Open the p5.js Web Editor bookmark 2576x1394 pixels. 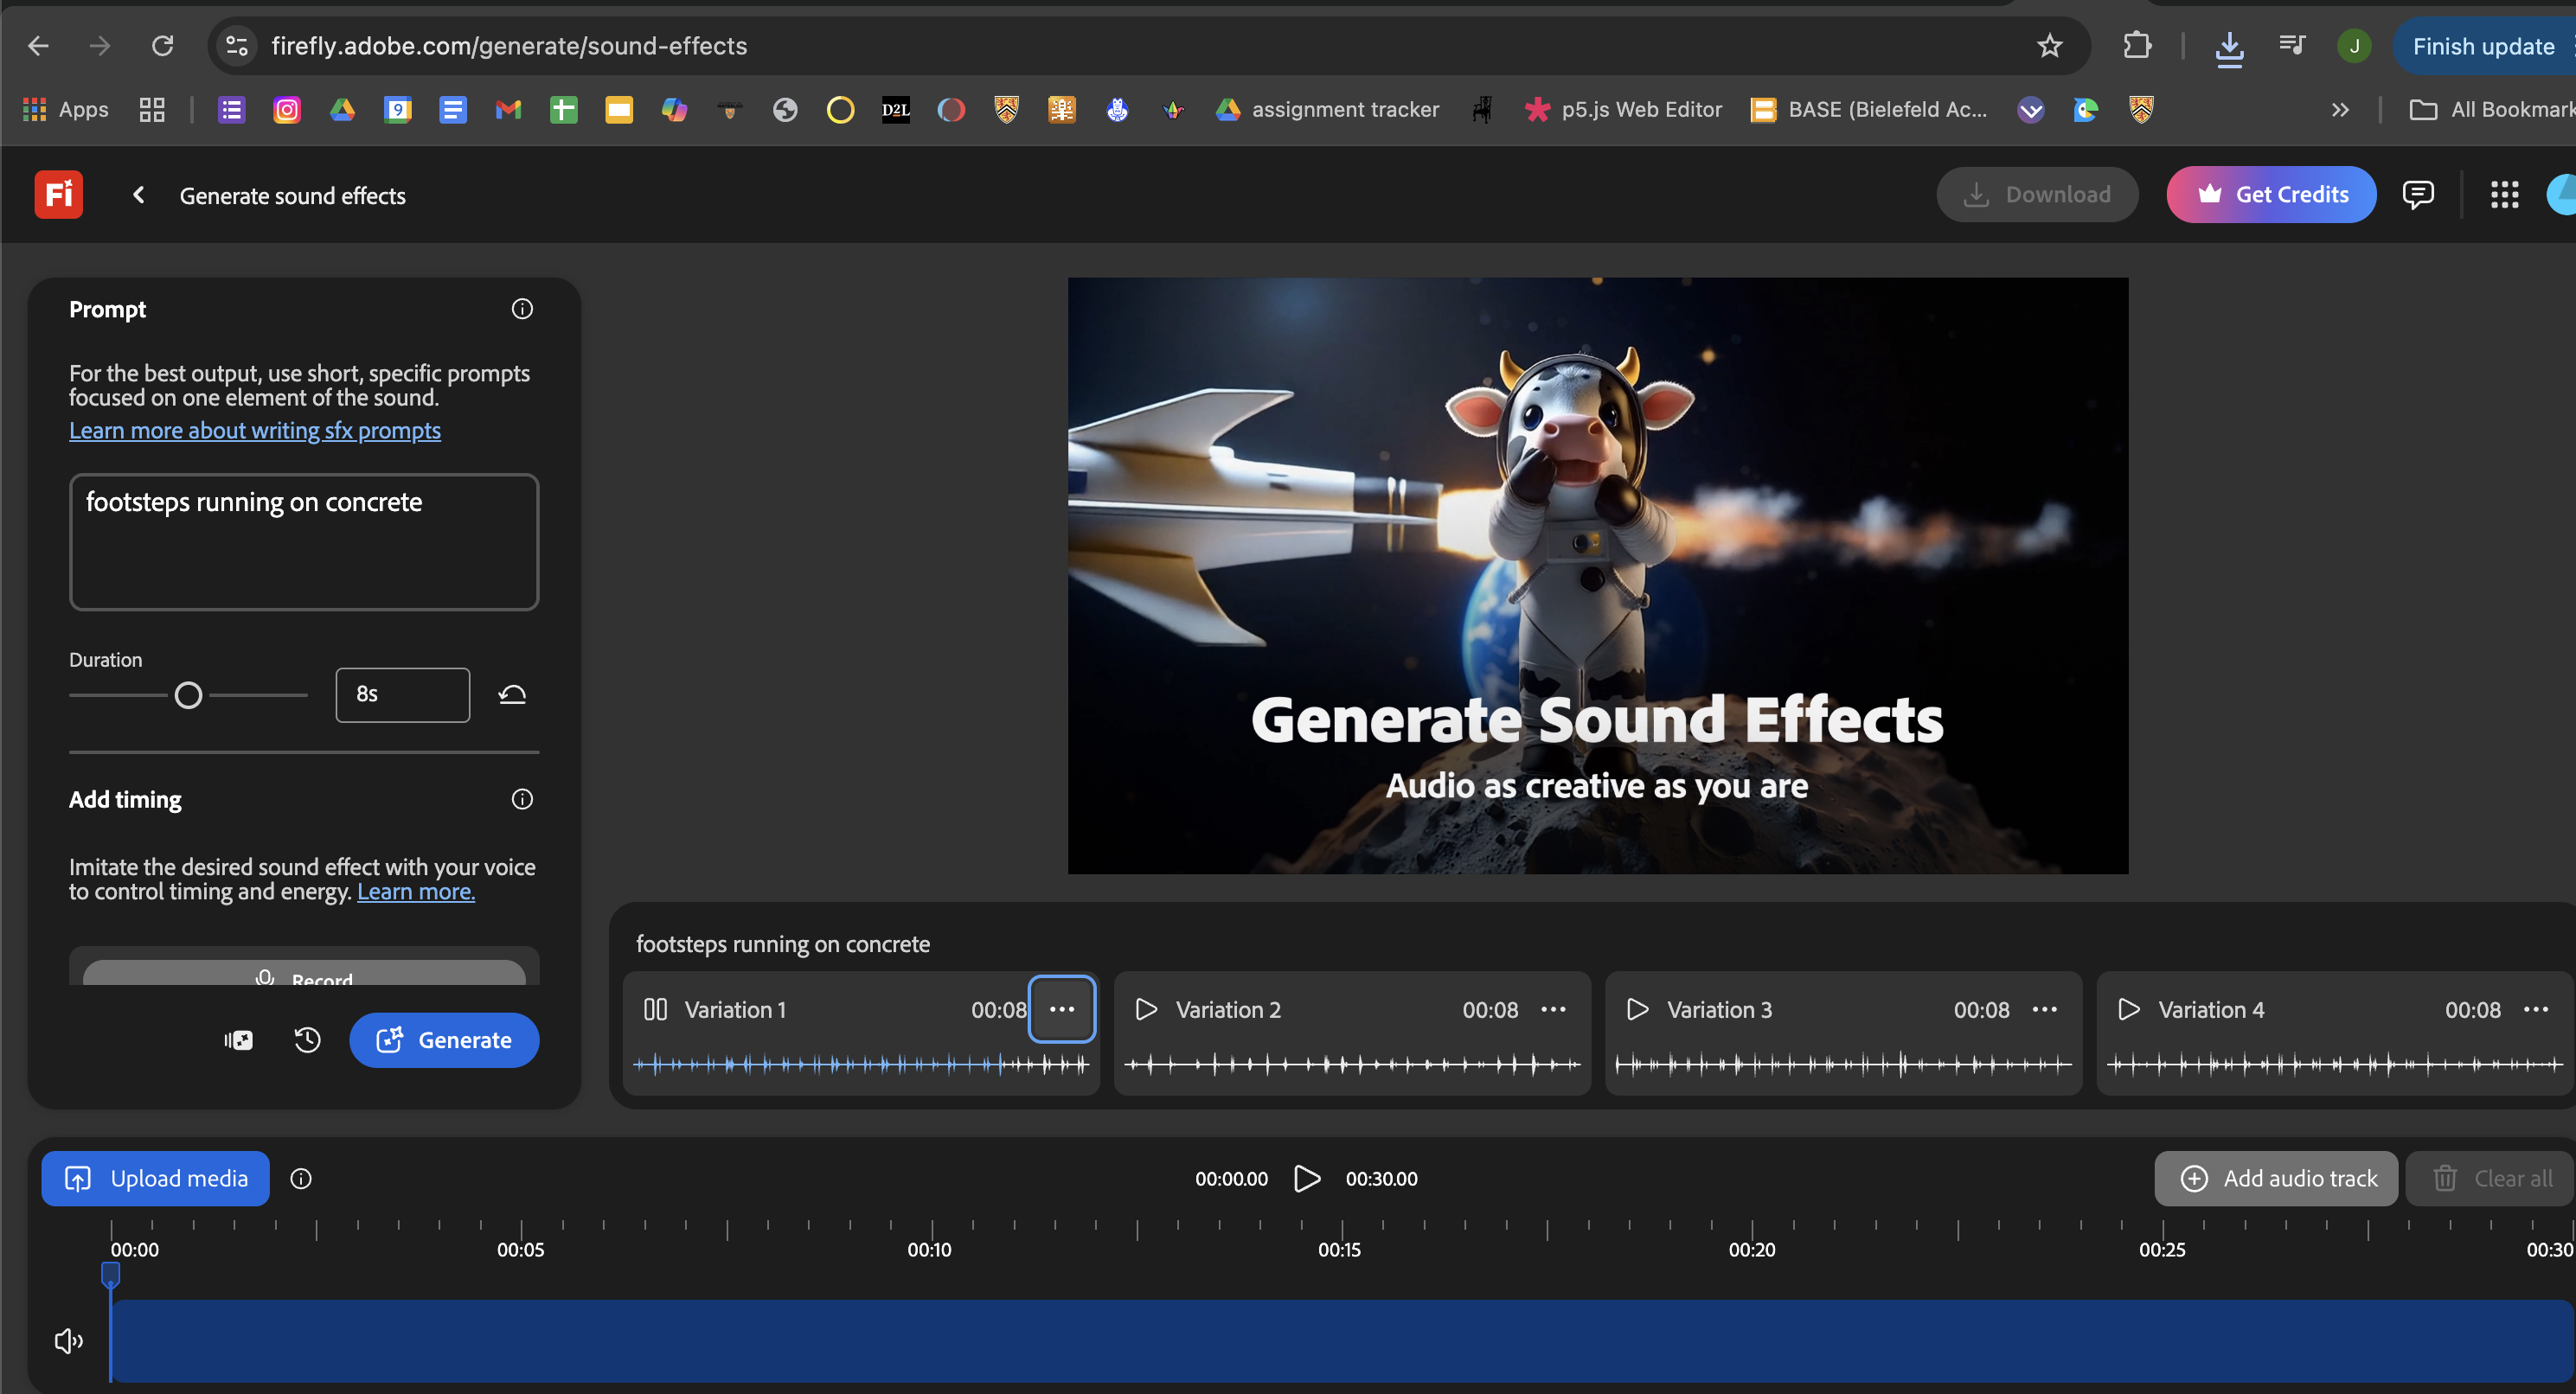pos(1622,110)
